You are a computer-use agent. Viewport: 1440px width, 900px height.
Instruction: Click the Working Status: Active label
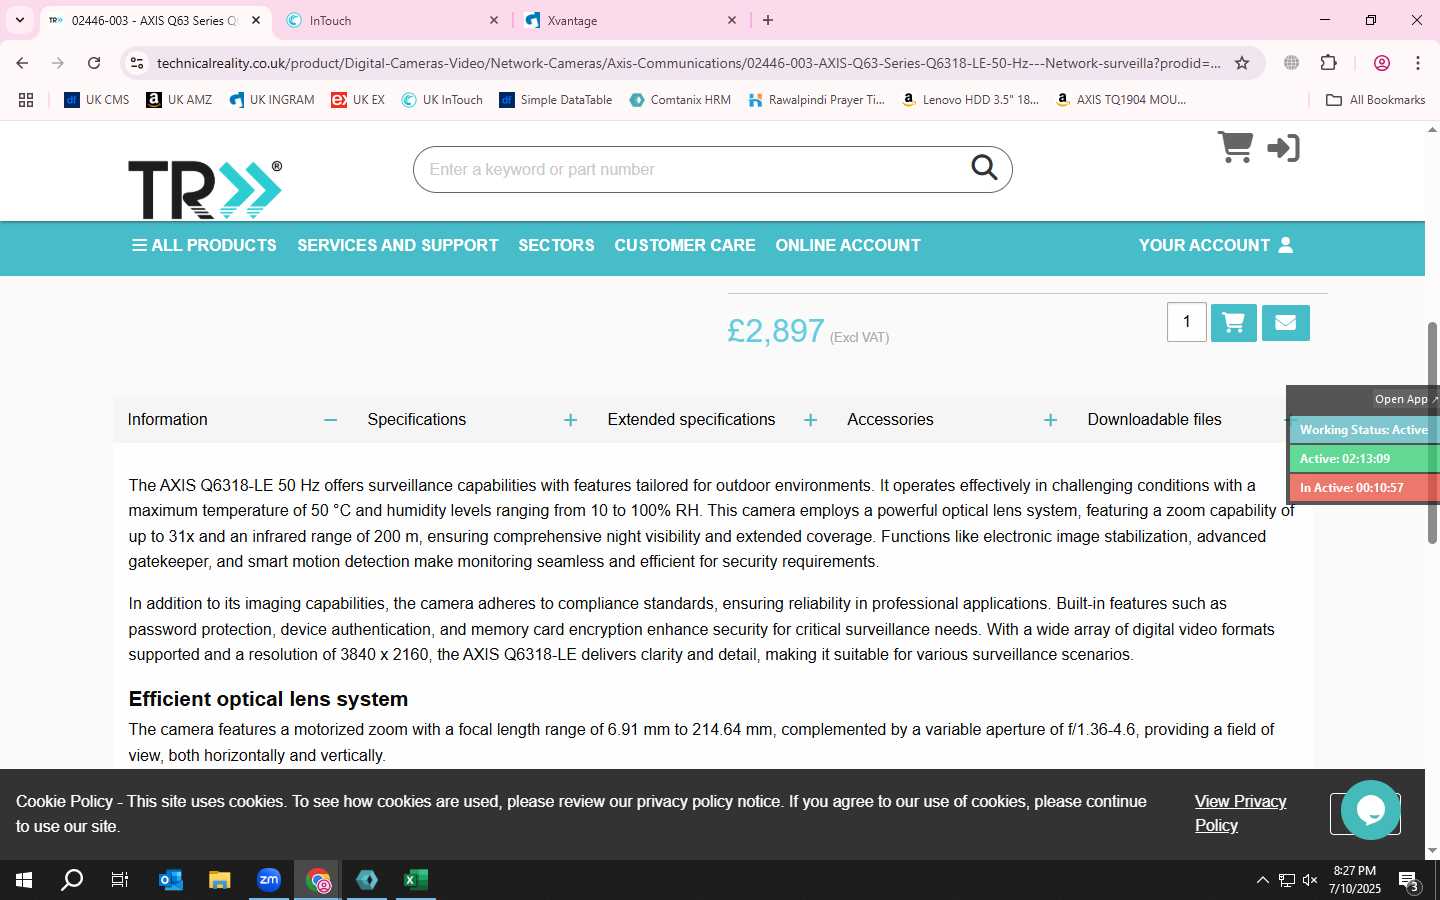click(1363, 430)
